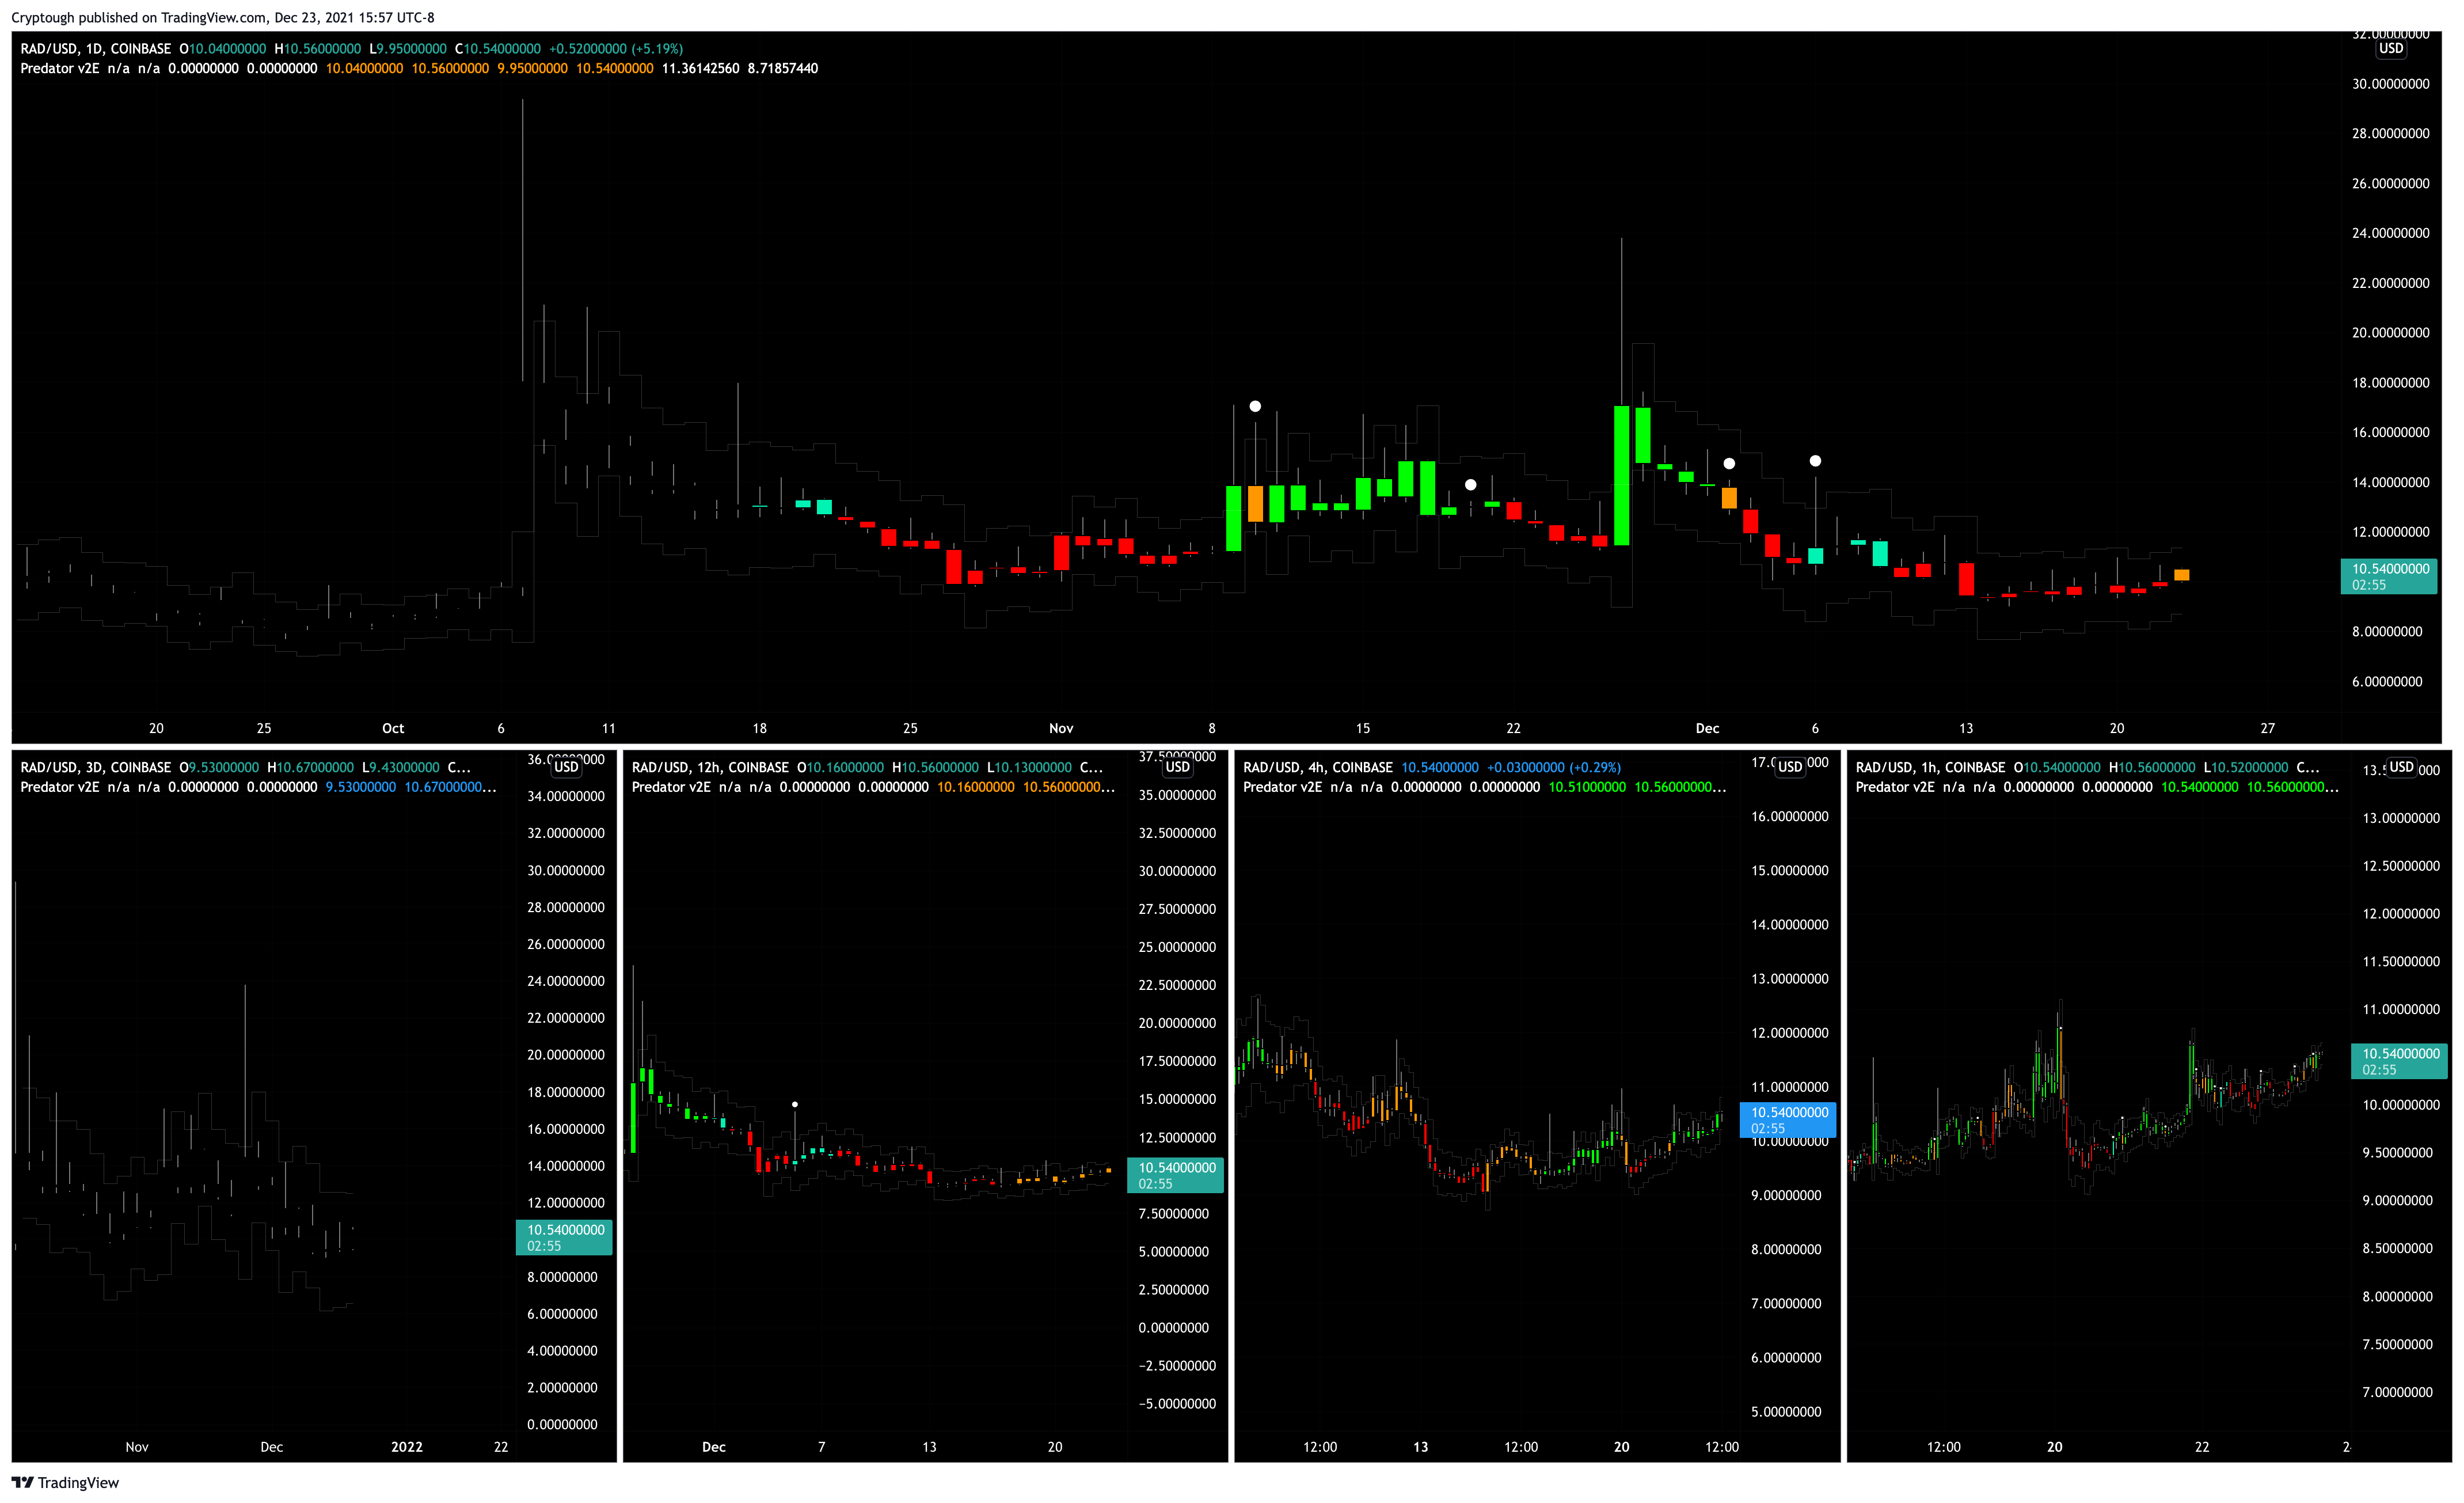Click the 13 date label on the 4h chart axis
This screenshot has height=1503, width=2464.
[x=1421, y=1447]
